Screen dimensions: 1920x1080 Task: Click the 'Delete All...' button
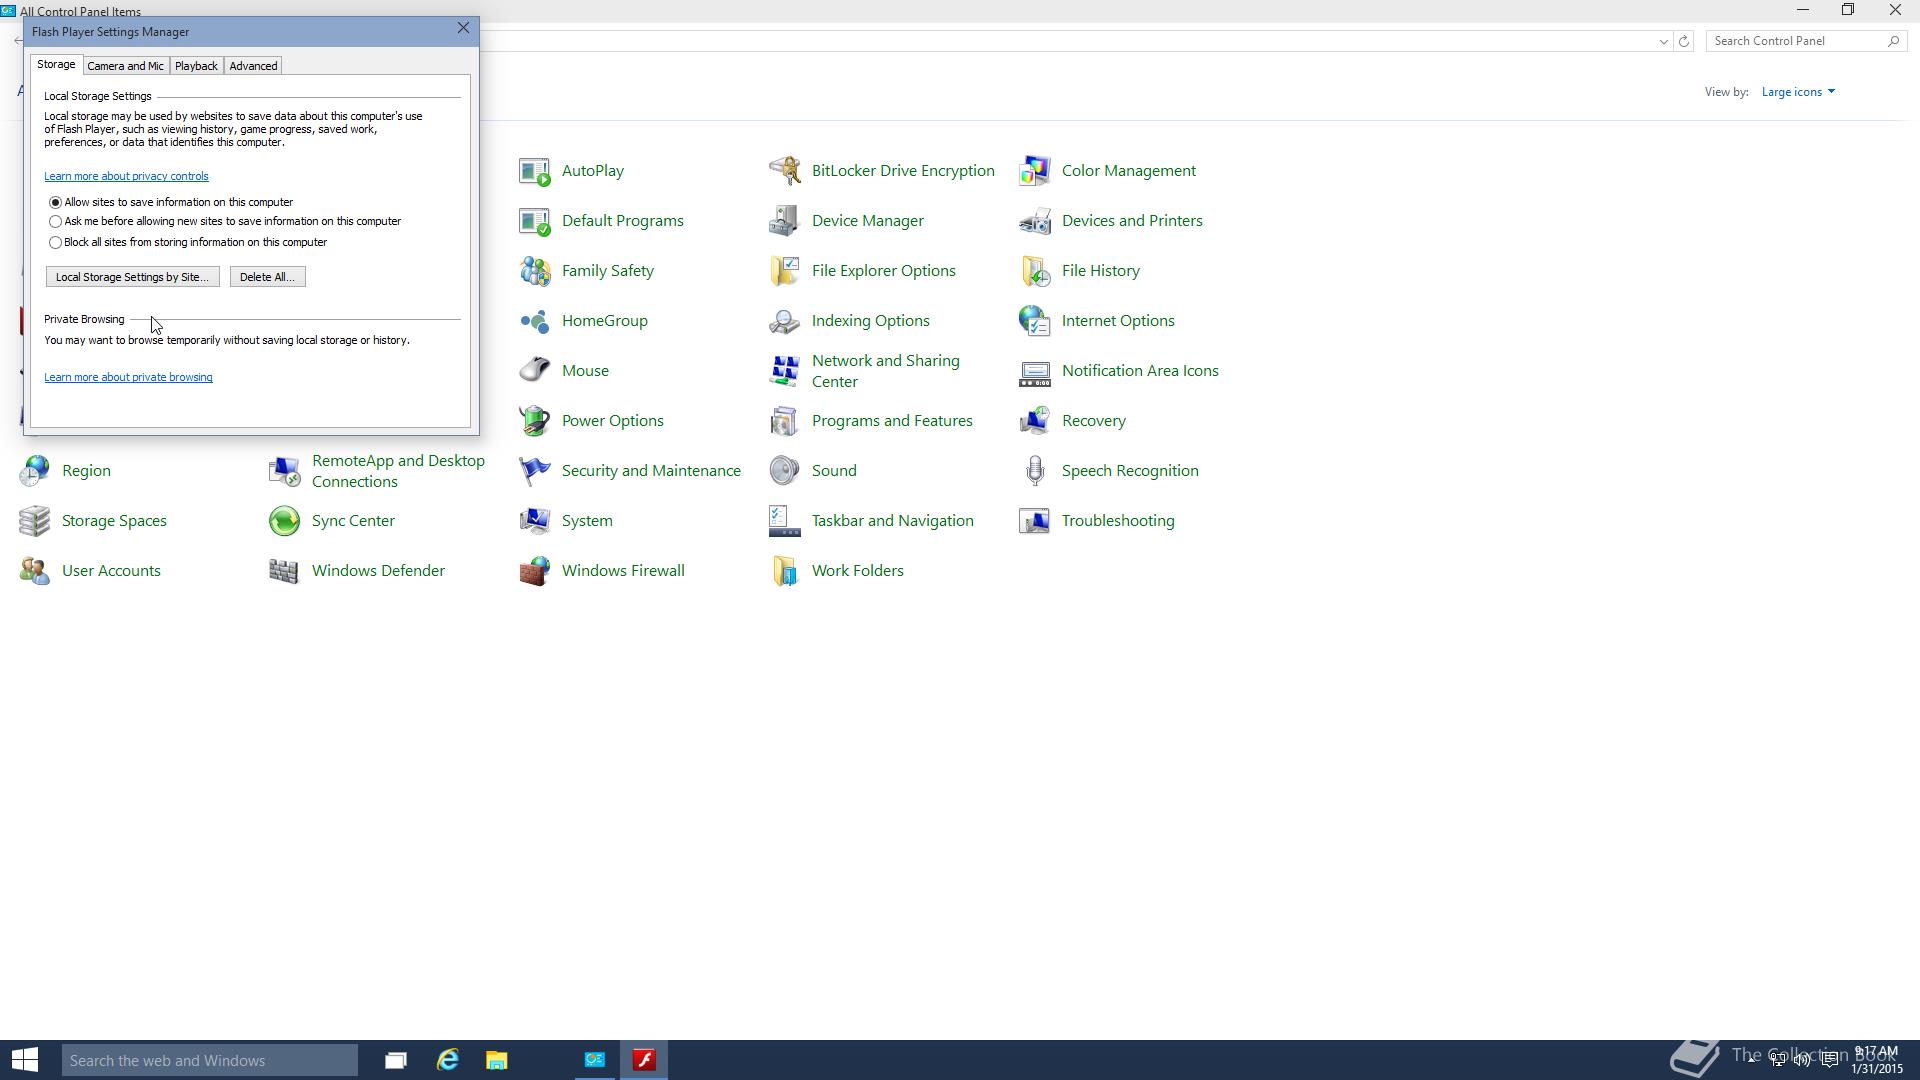pyautogui.click(x=267, y=277)
